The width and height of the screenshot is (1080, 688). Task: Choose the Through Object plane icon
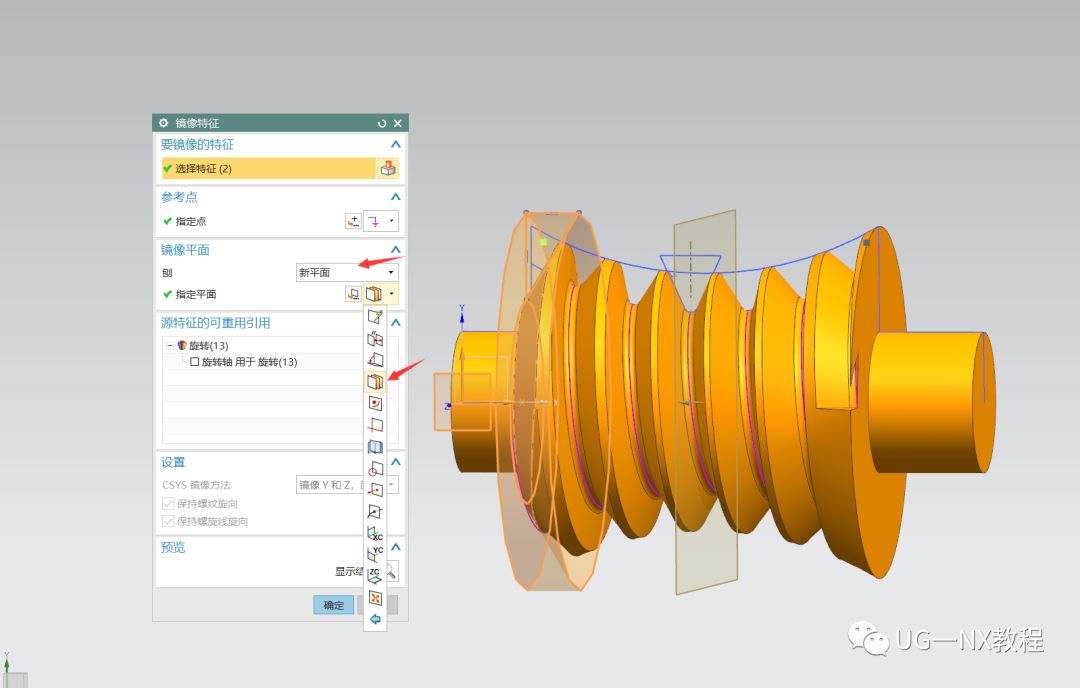[375, 468]
